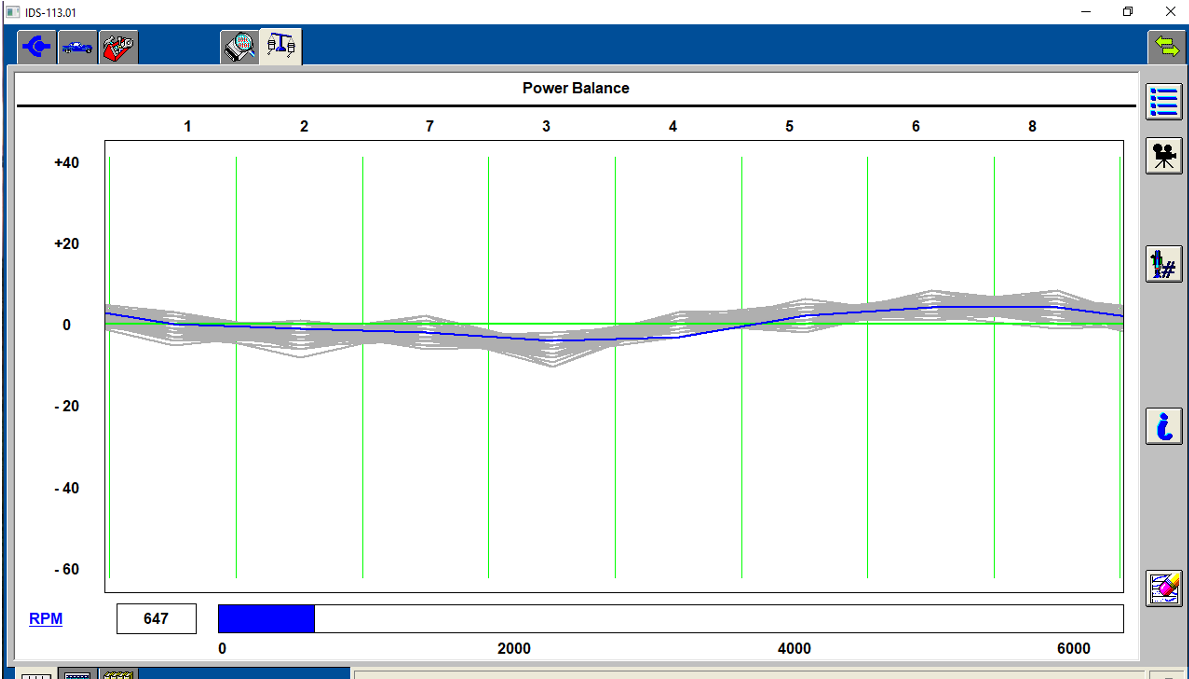The image size is (1189, 679).
Task: Open the blue connector system tab
Action: (x=37, y=47)
